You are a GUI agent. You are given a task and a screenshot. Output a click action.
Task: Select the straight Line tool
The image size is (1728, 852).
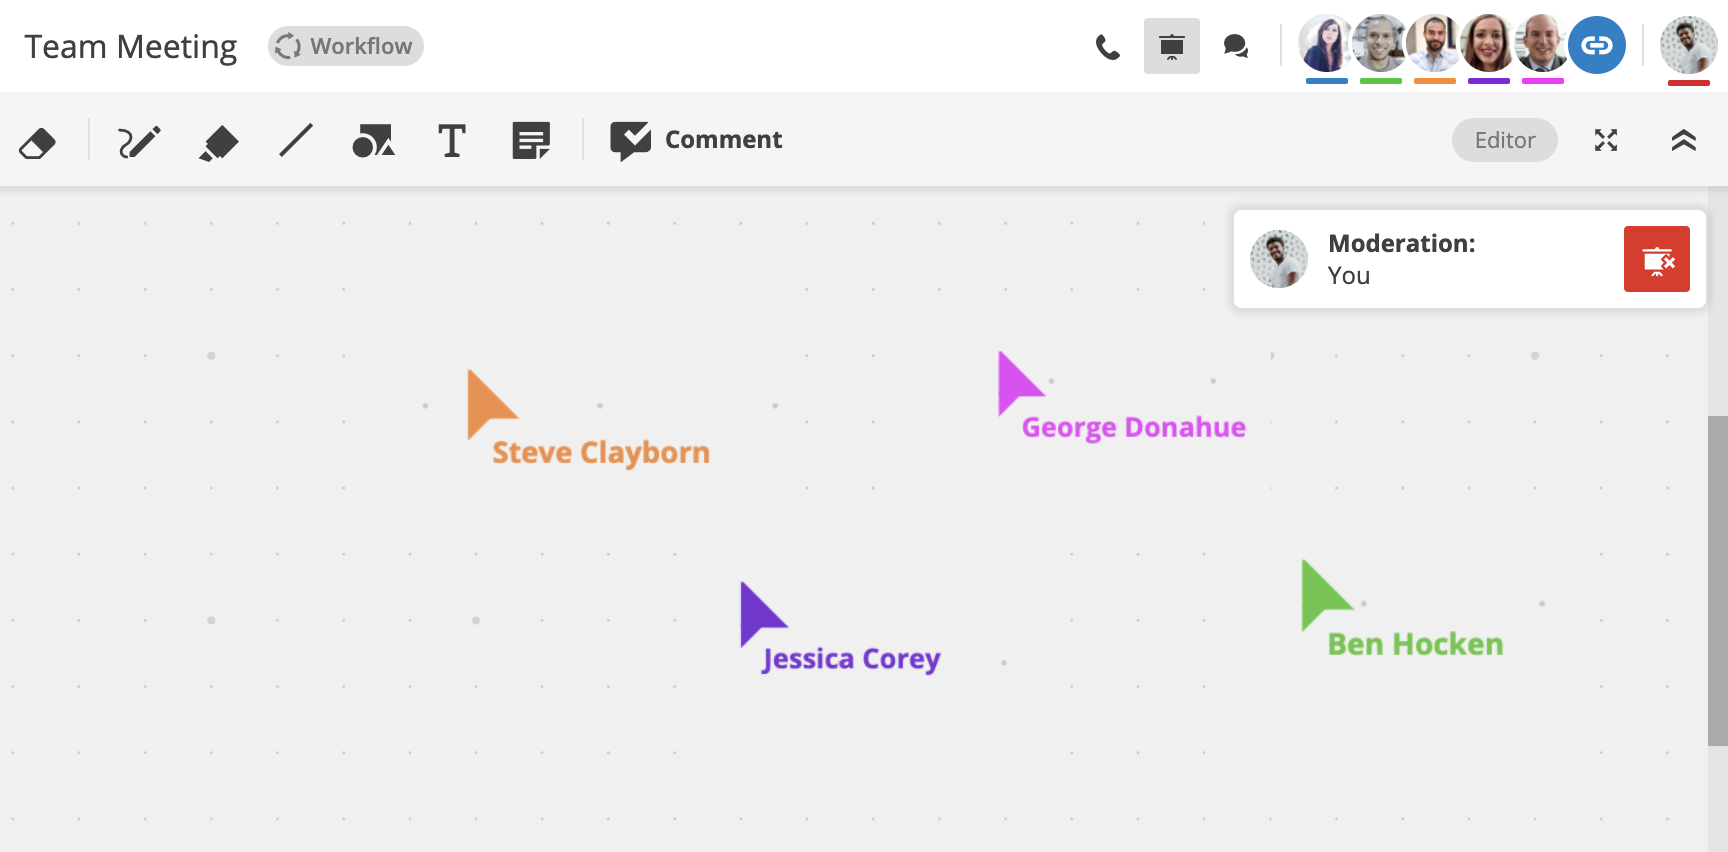296,141
